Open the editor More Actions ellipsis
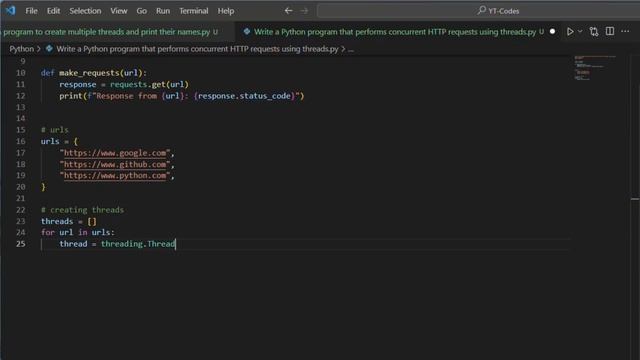Viewport: 640px width, 360px height. point(625,31)
